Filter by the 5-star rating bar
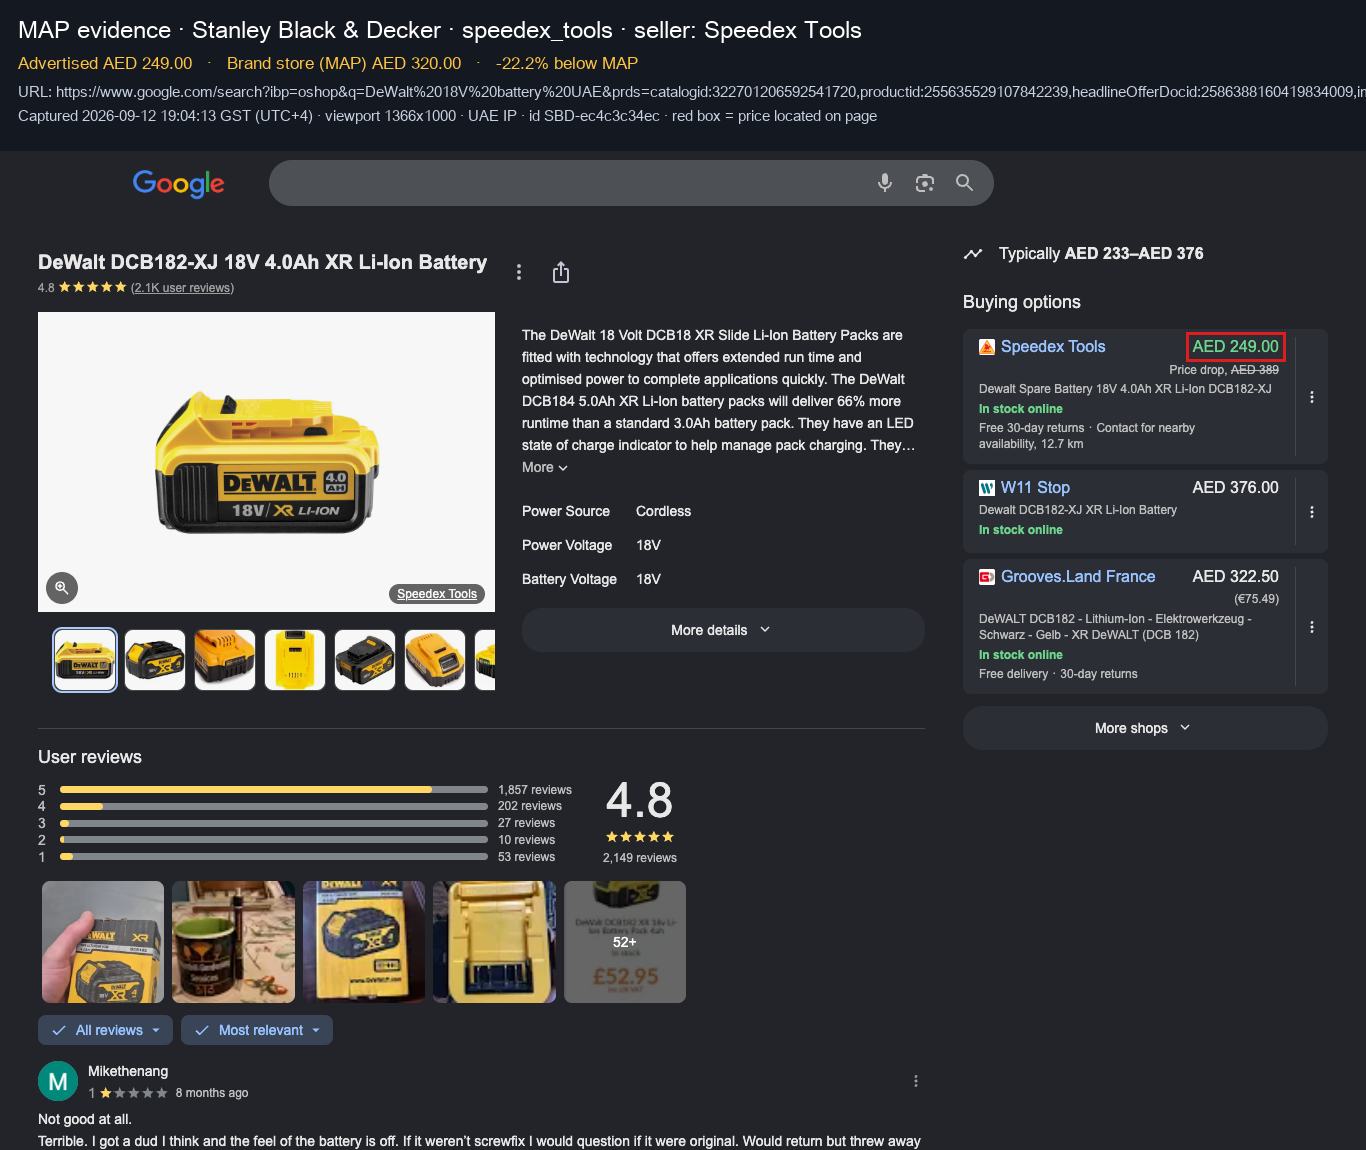This screenshot has width=1366, height=1150. tap(274, 790)
